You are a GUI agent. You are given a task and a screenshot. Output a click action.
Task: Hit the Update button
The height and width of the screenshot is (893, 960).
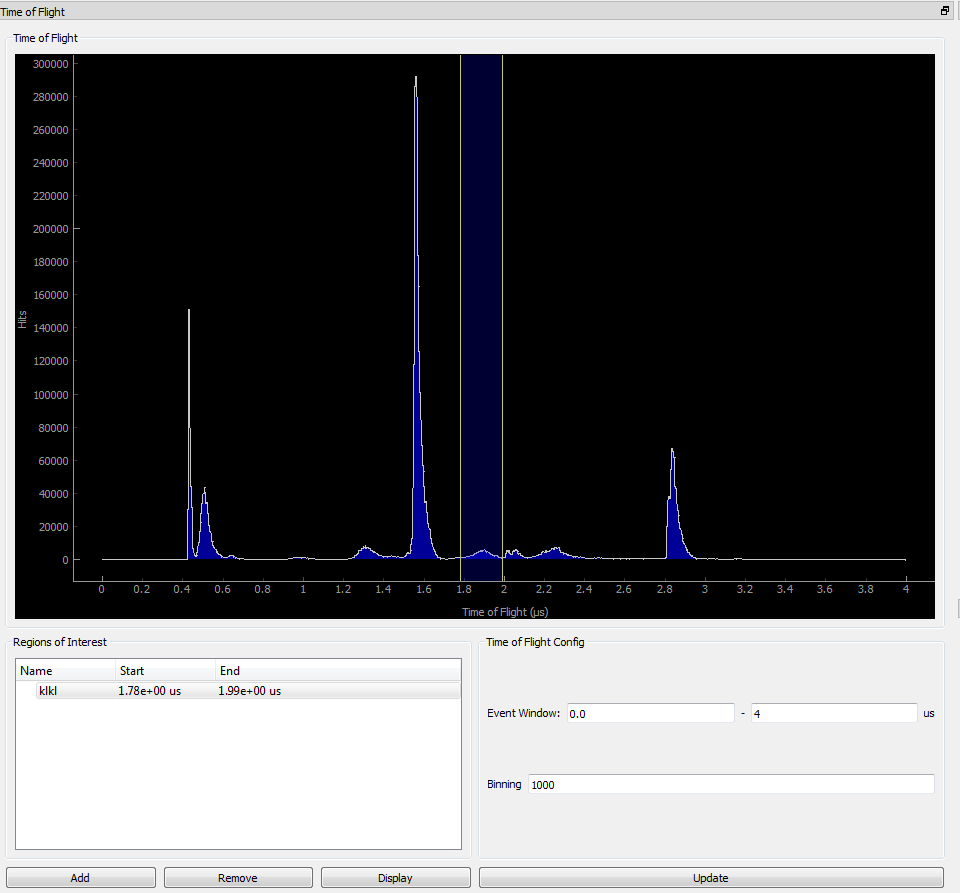point(710,878)
